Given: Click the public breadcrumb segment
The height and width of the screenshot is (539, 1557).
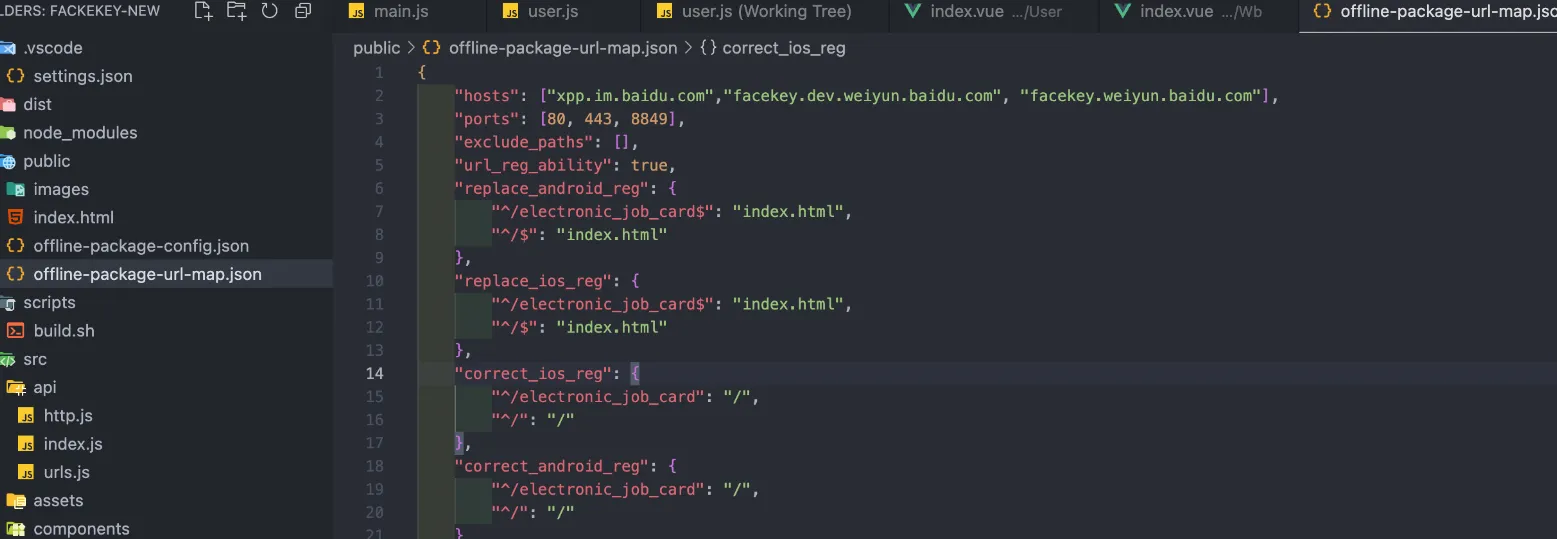Looking at the screenshot, I should (x=376, y=48).
